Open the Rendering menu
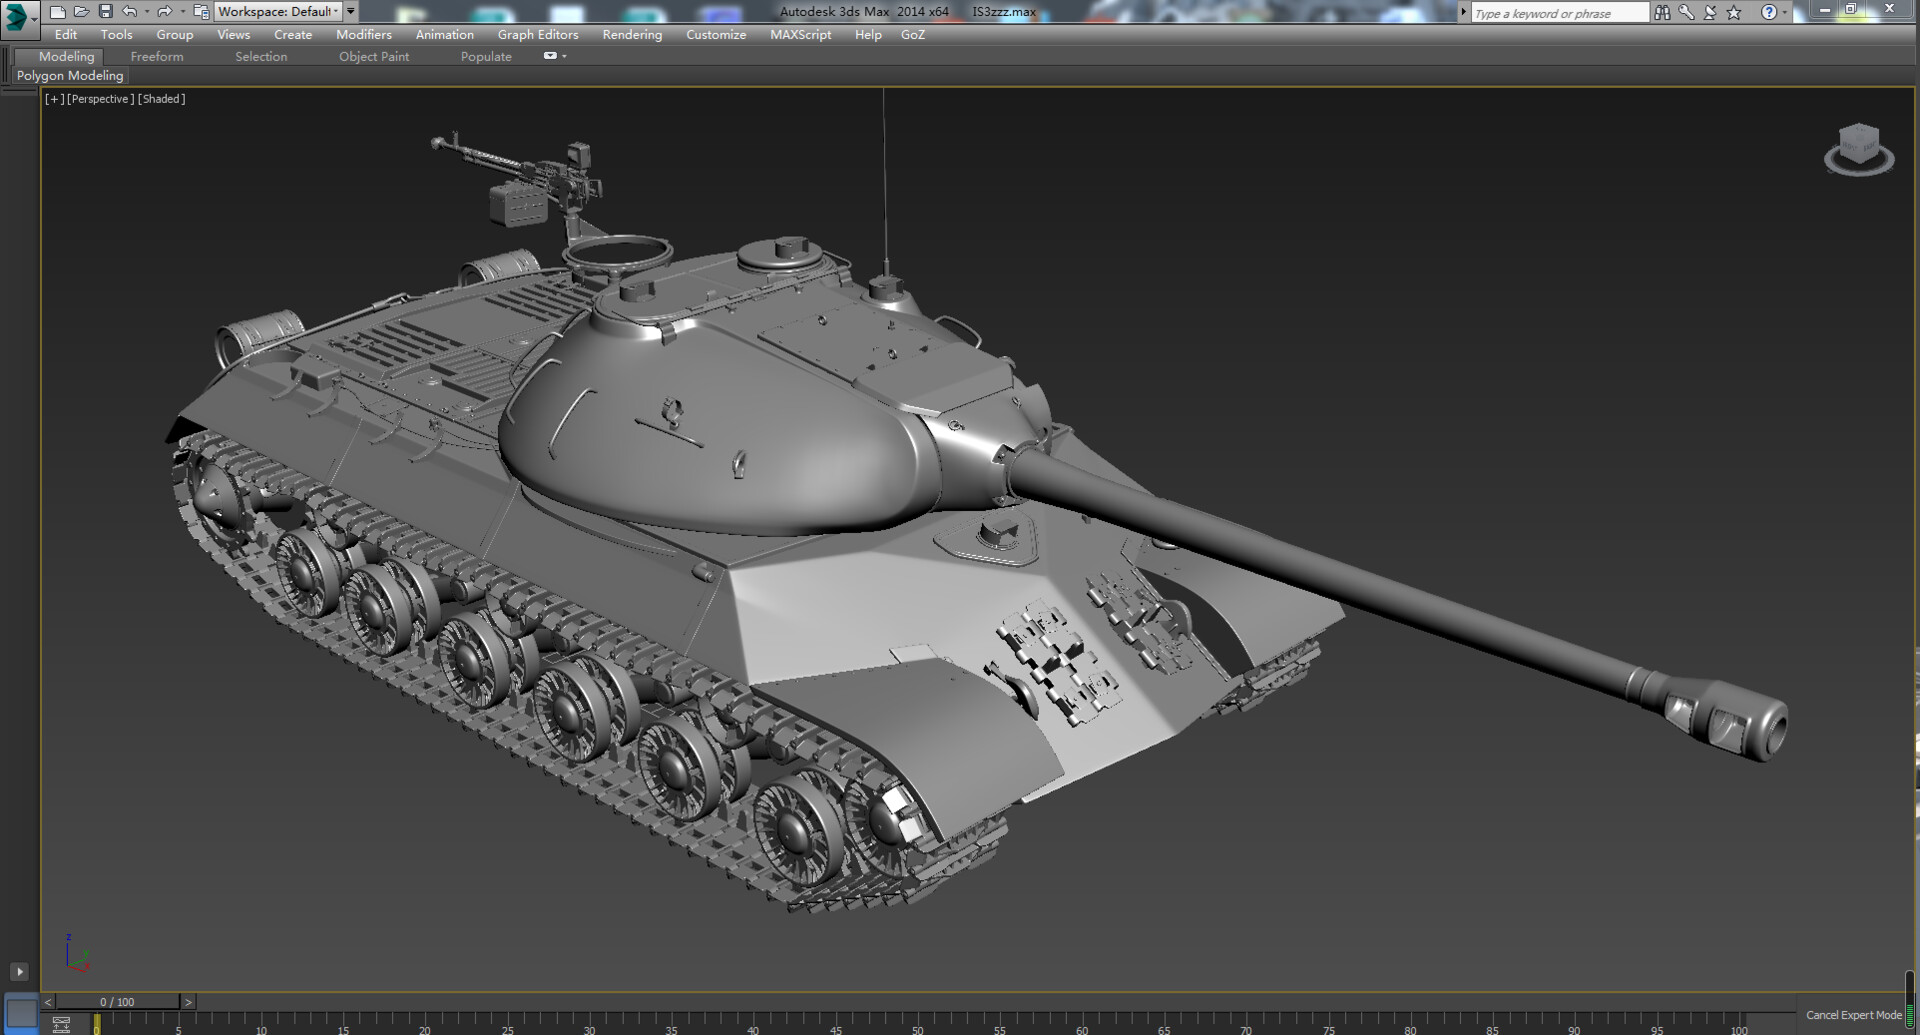The width and height of the screenshot is (1920, 1035). point(631,34)
